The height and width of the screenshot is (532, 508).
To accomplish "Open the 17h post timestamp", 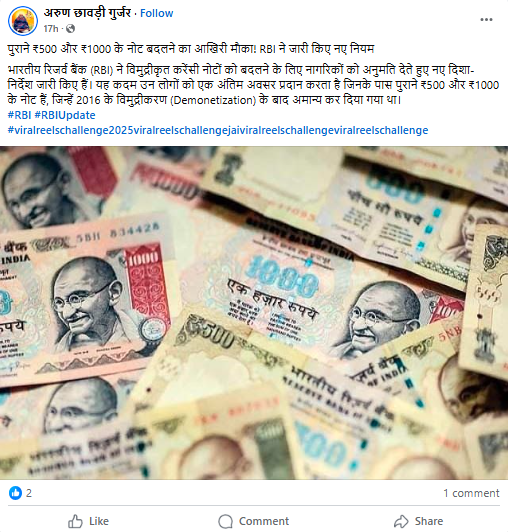I will pos(51,29).
